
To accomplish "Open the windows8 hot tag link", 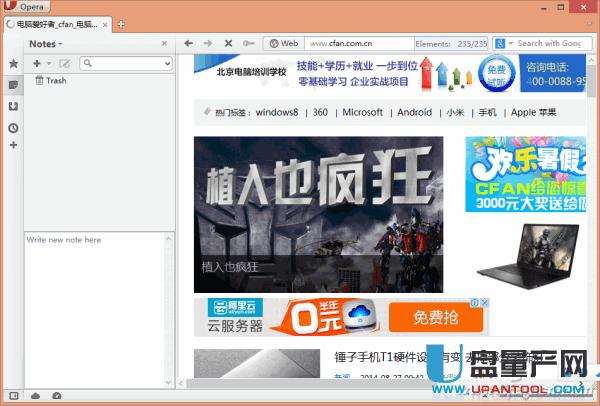I will coord(277,113).
